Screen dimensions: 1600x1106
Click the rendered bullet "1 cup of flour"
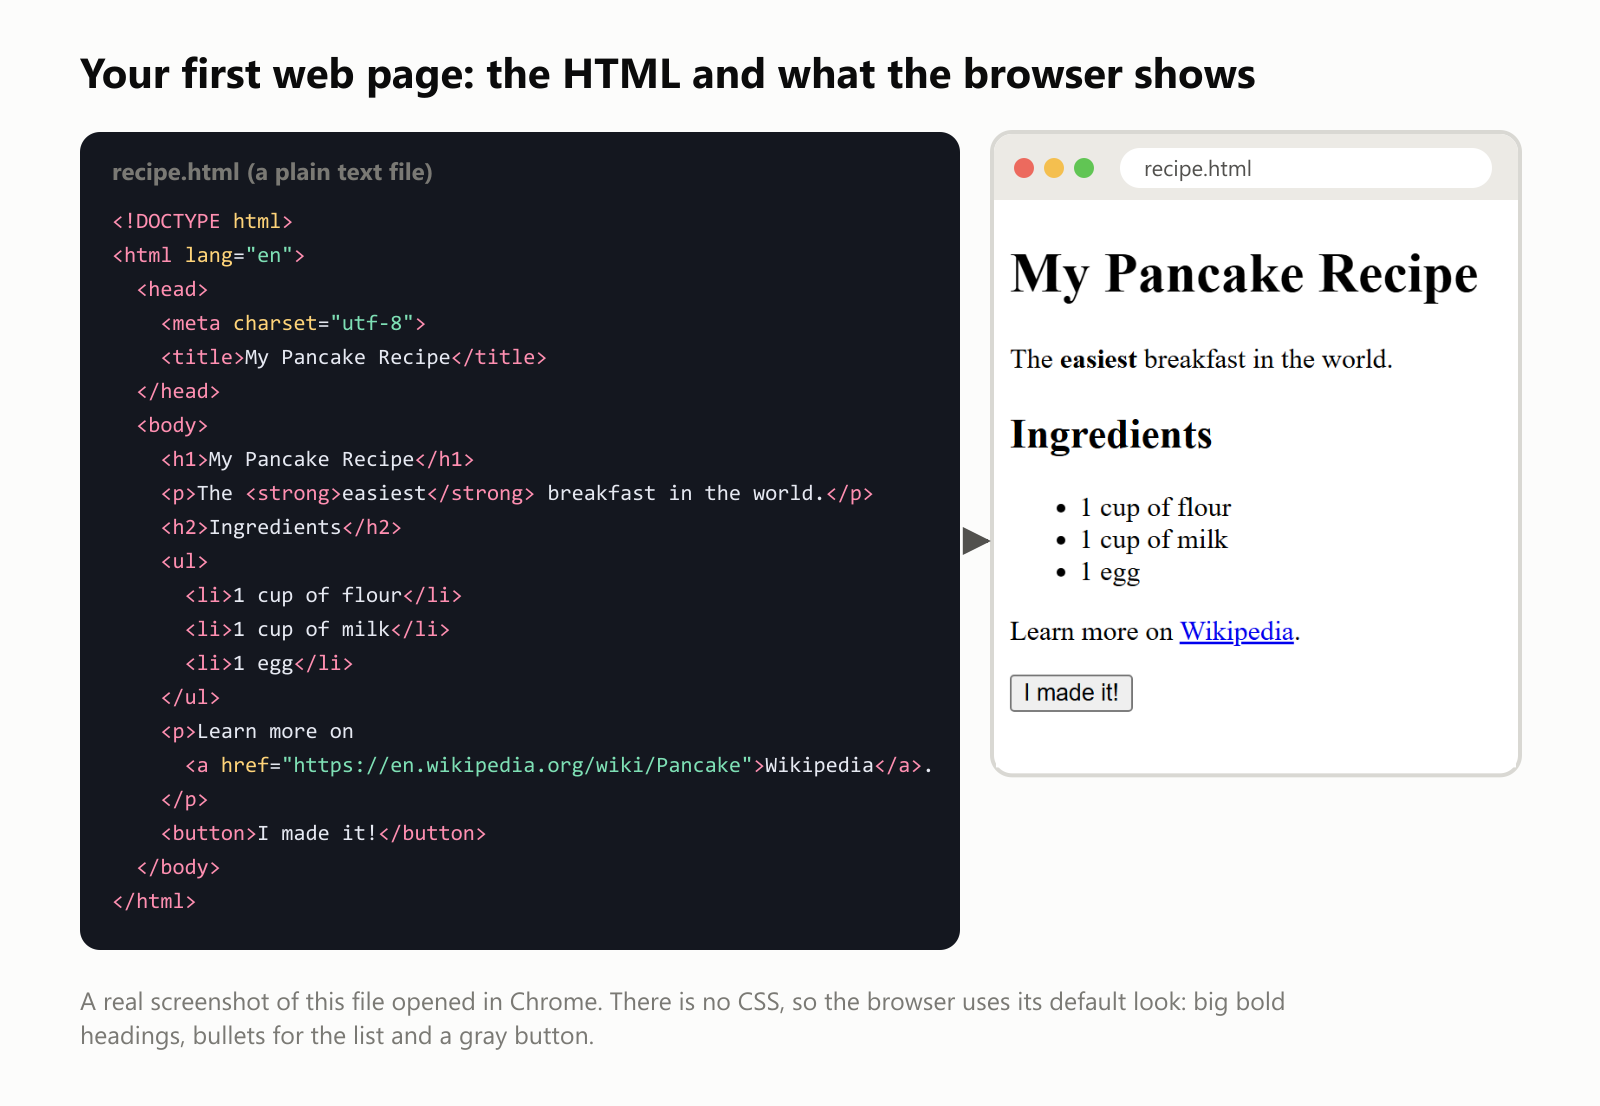[x=1155, y=508]
